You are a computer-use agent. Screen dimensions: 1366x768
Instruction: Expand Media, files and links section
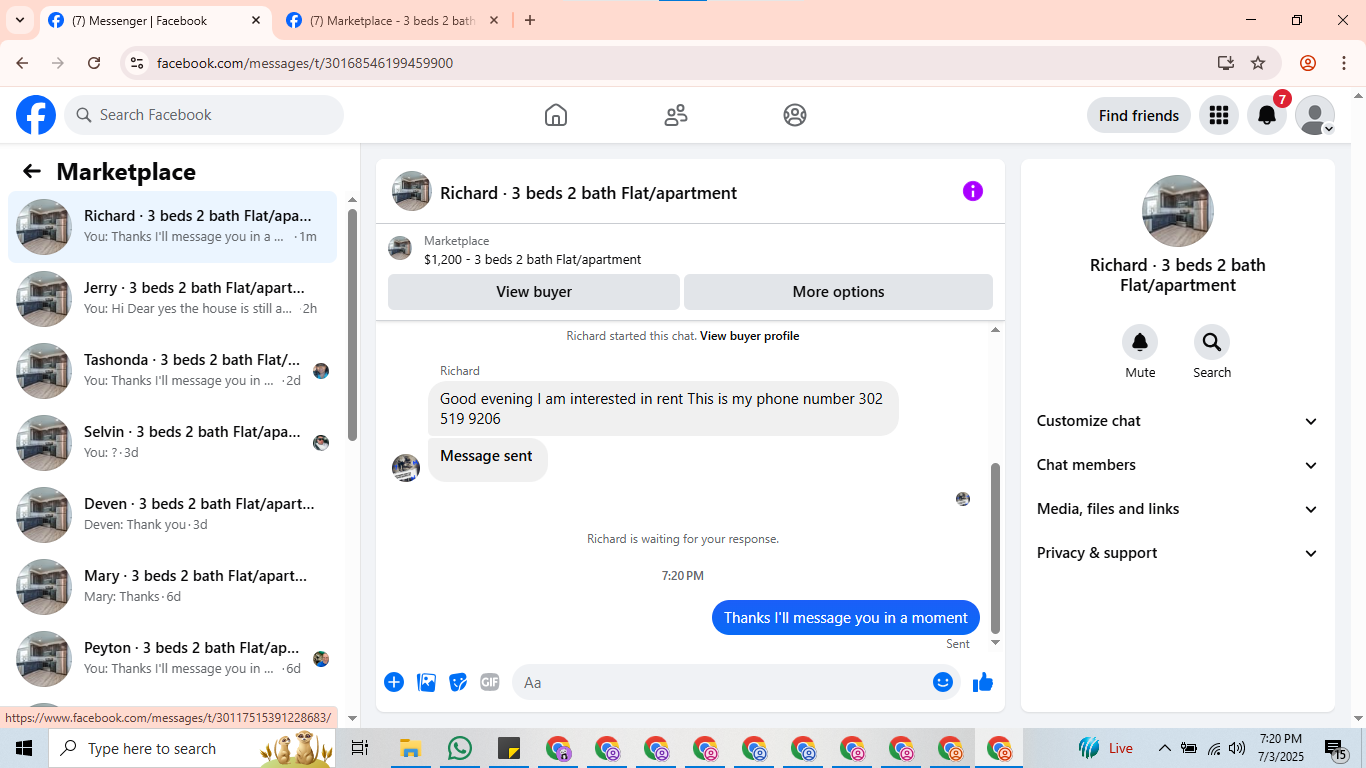point(1178,509)
